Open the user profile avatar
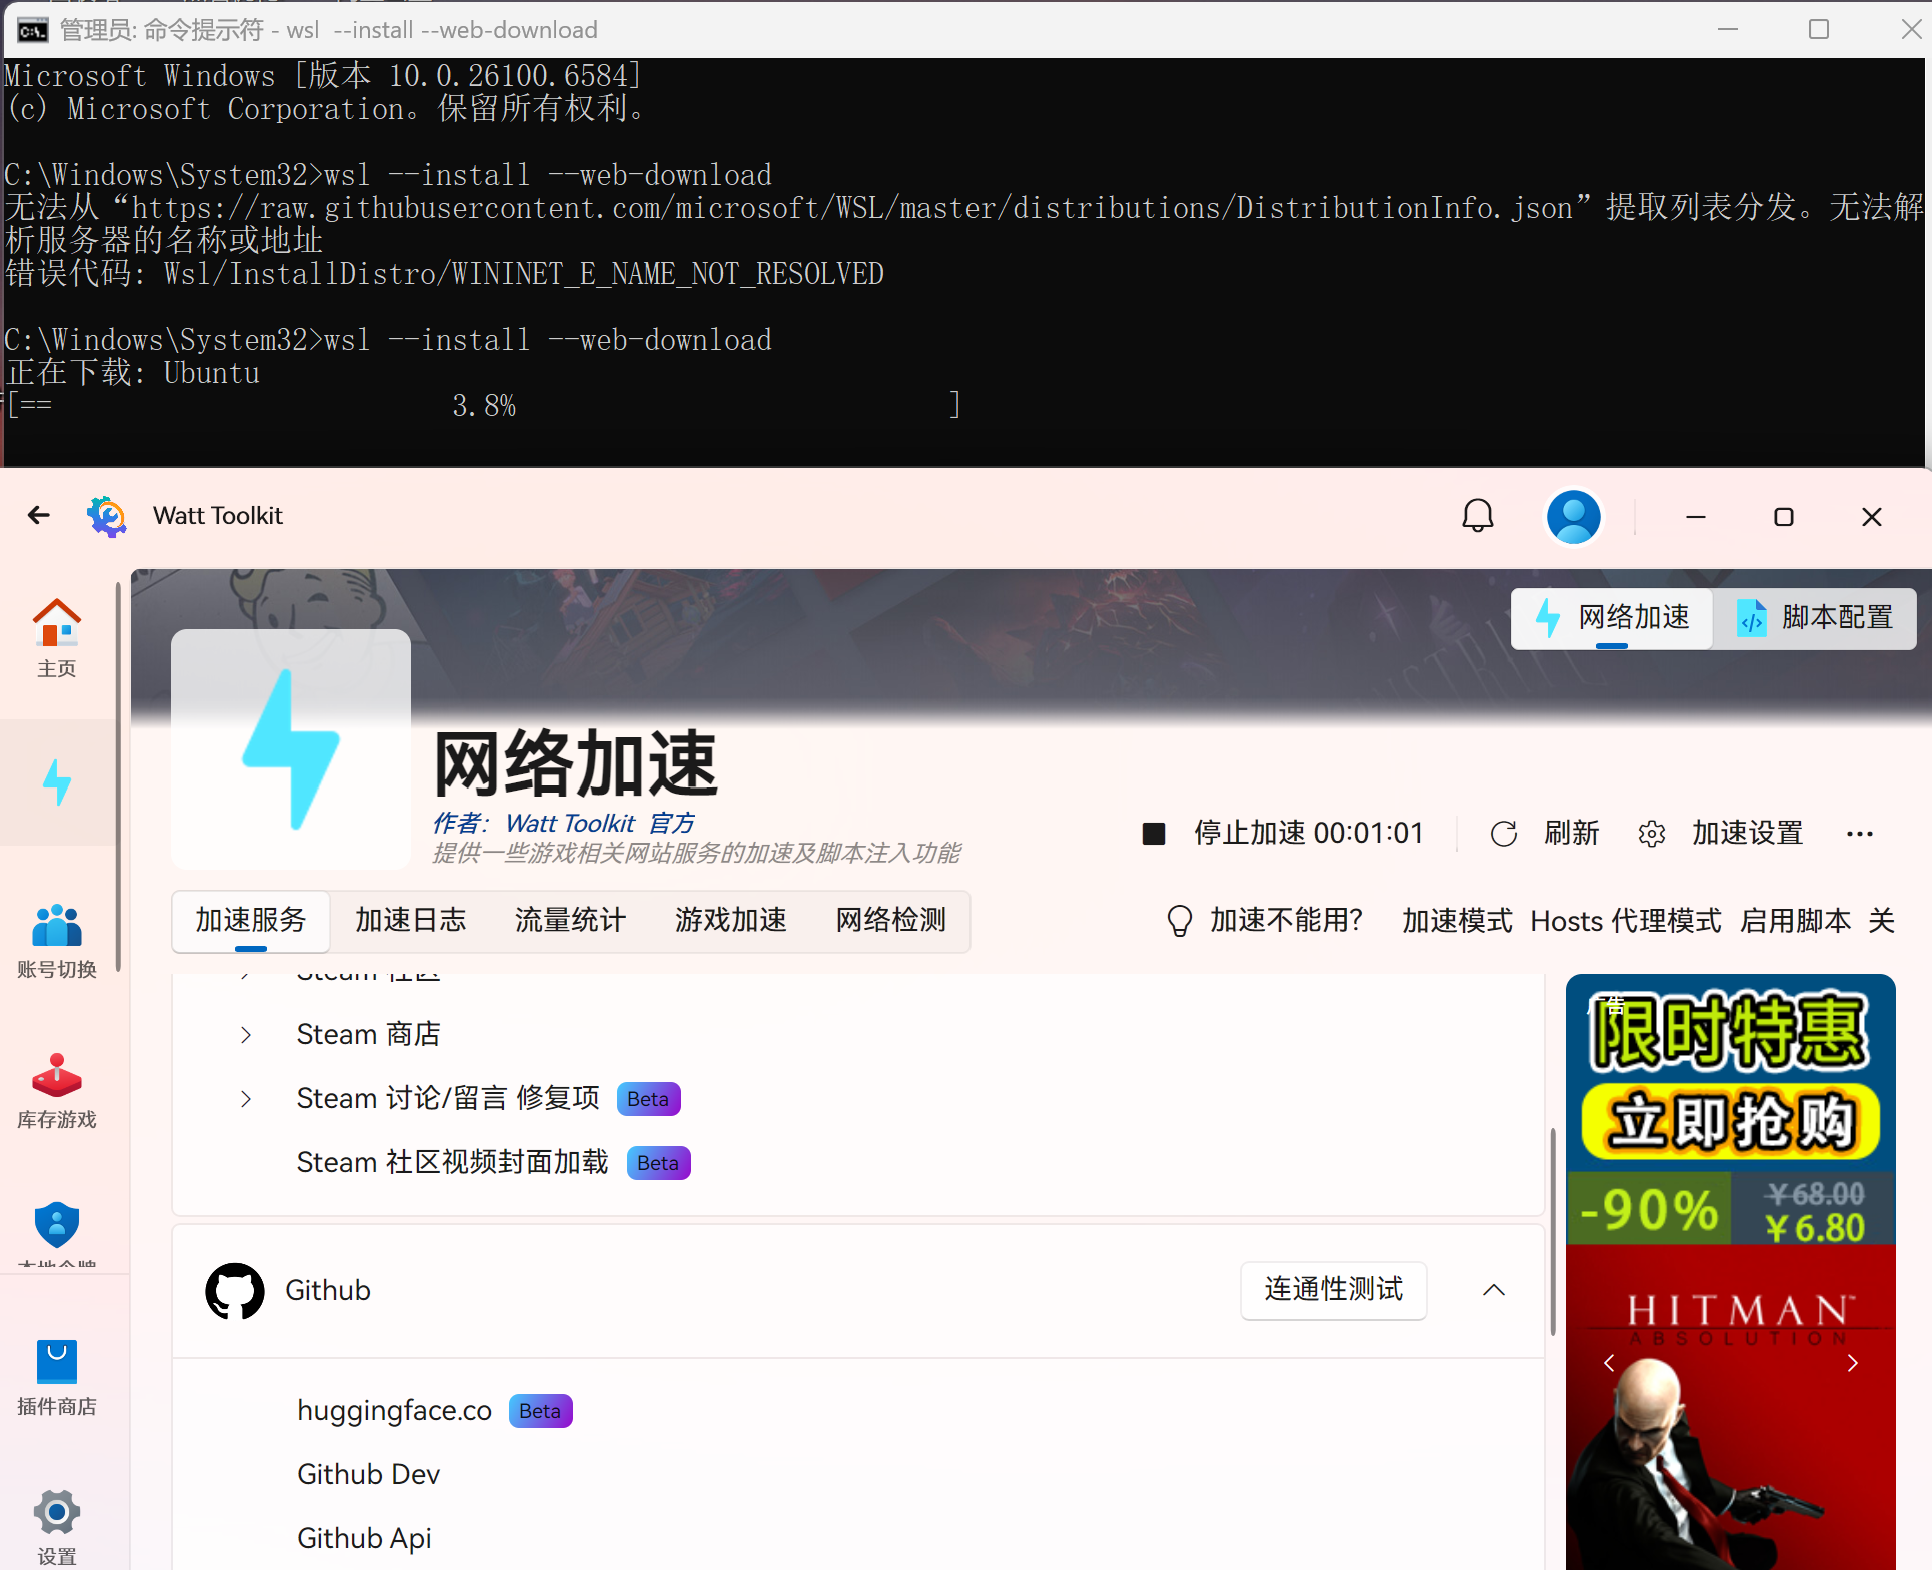The image size is (1932, 1570). tap(1573, 516)
